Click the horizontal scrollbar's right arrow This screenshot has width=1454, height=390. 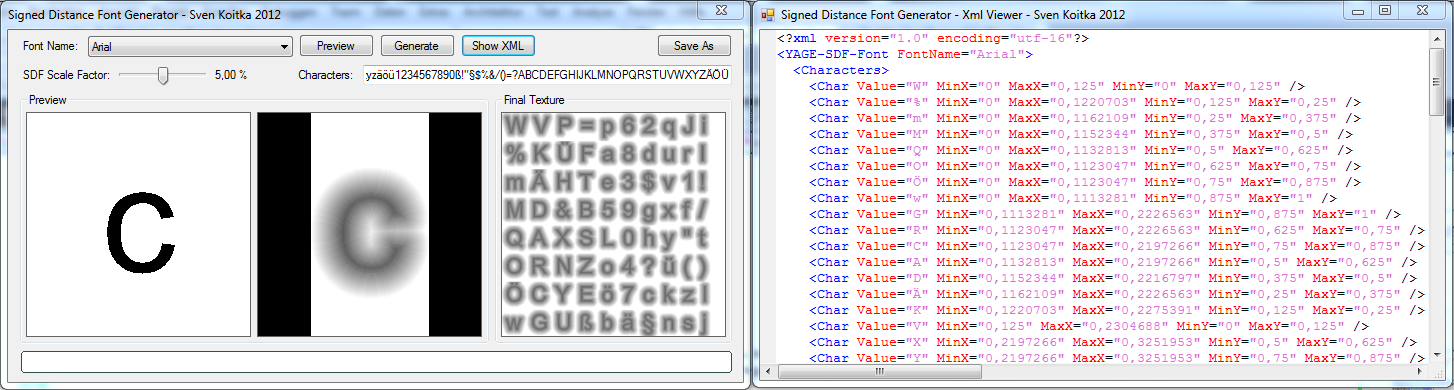click(x=1420, y=372)
